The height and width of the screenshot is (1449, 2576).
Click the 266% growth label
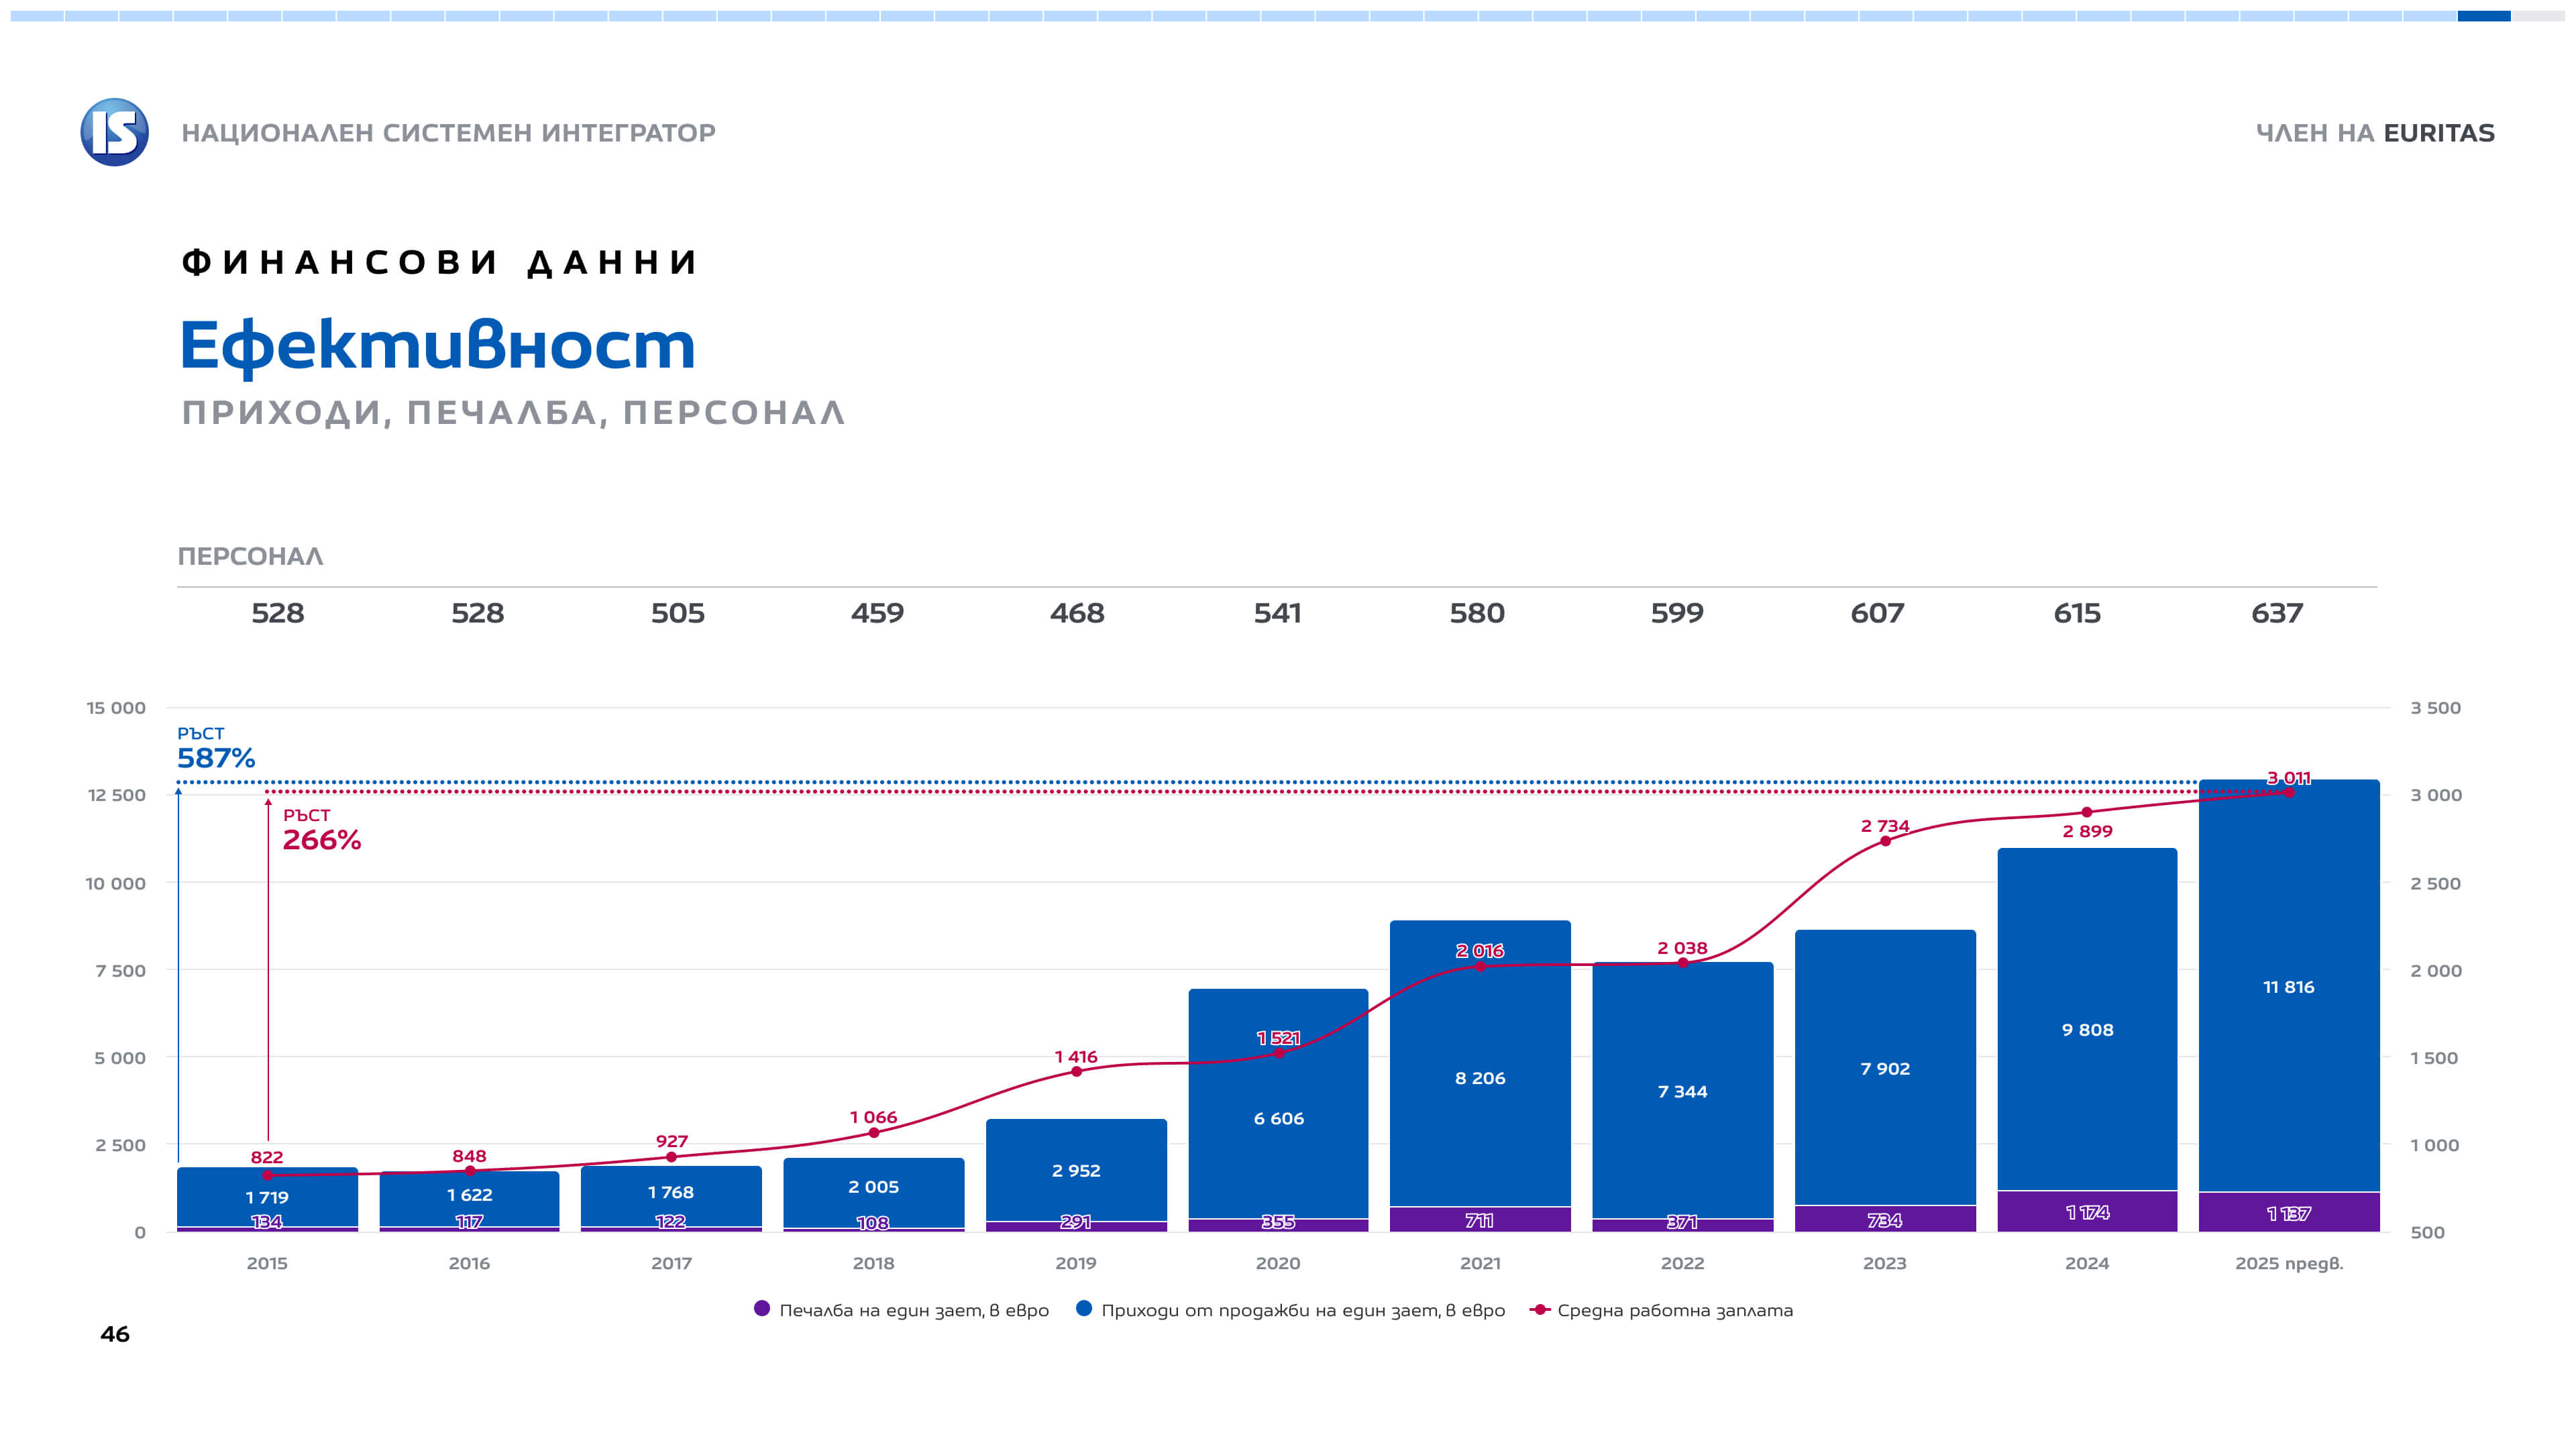click(x=321, y=840)
